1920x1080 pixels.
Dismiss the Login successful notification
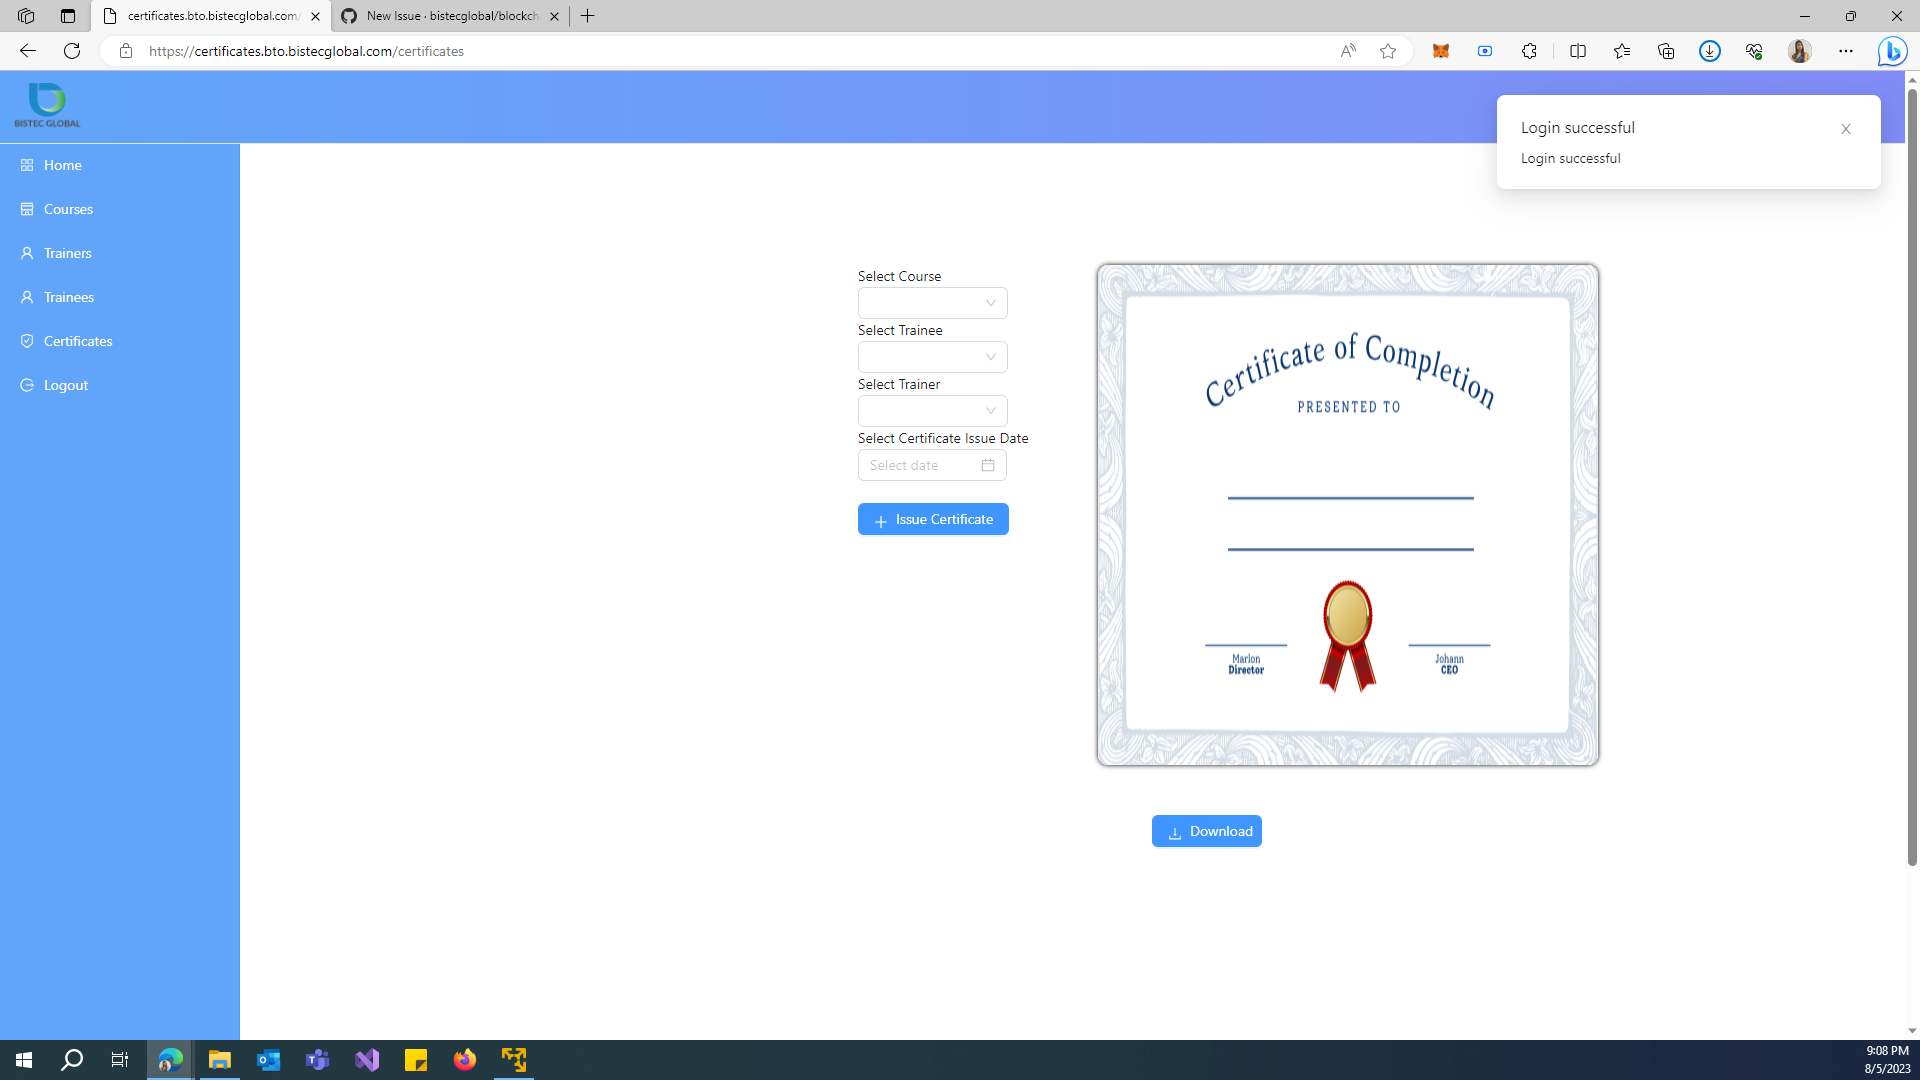click(x=1844, y=129)
